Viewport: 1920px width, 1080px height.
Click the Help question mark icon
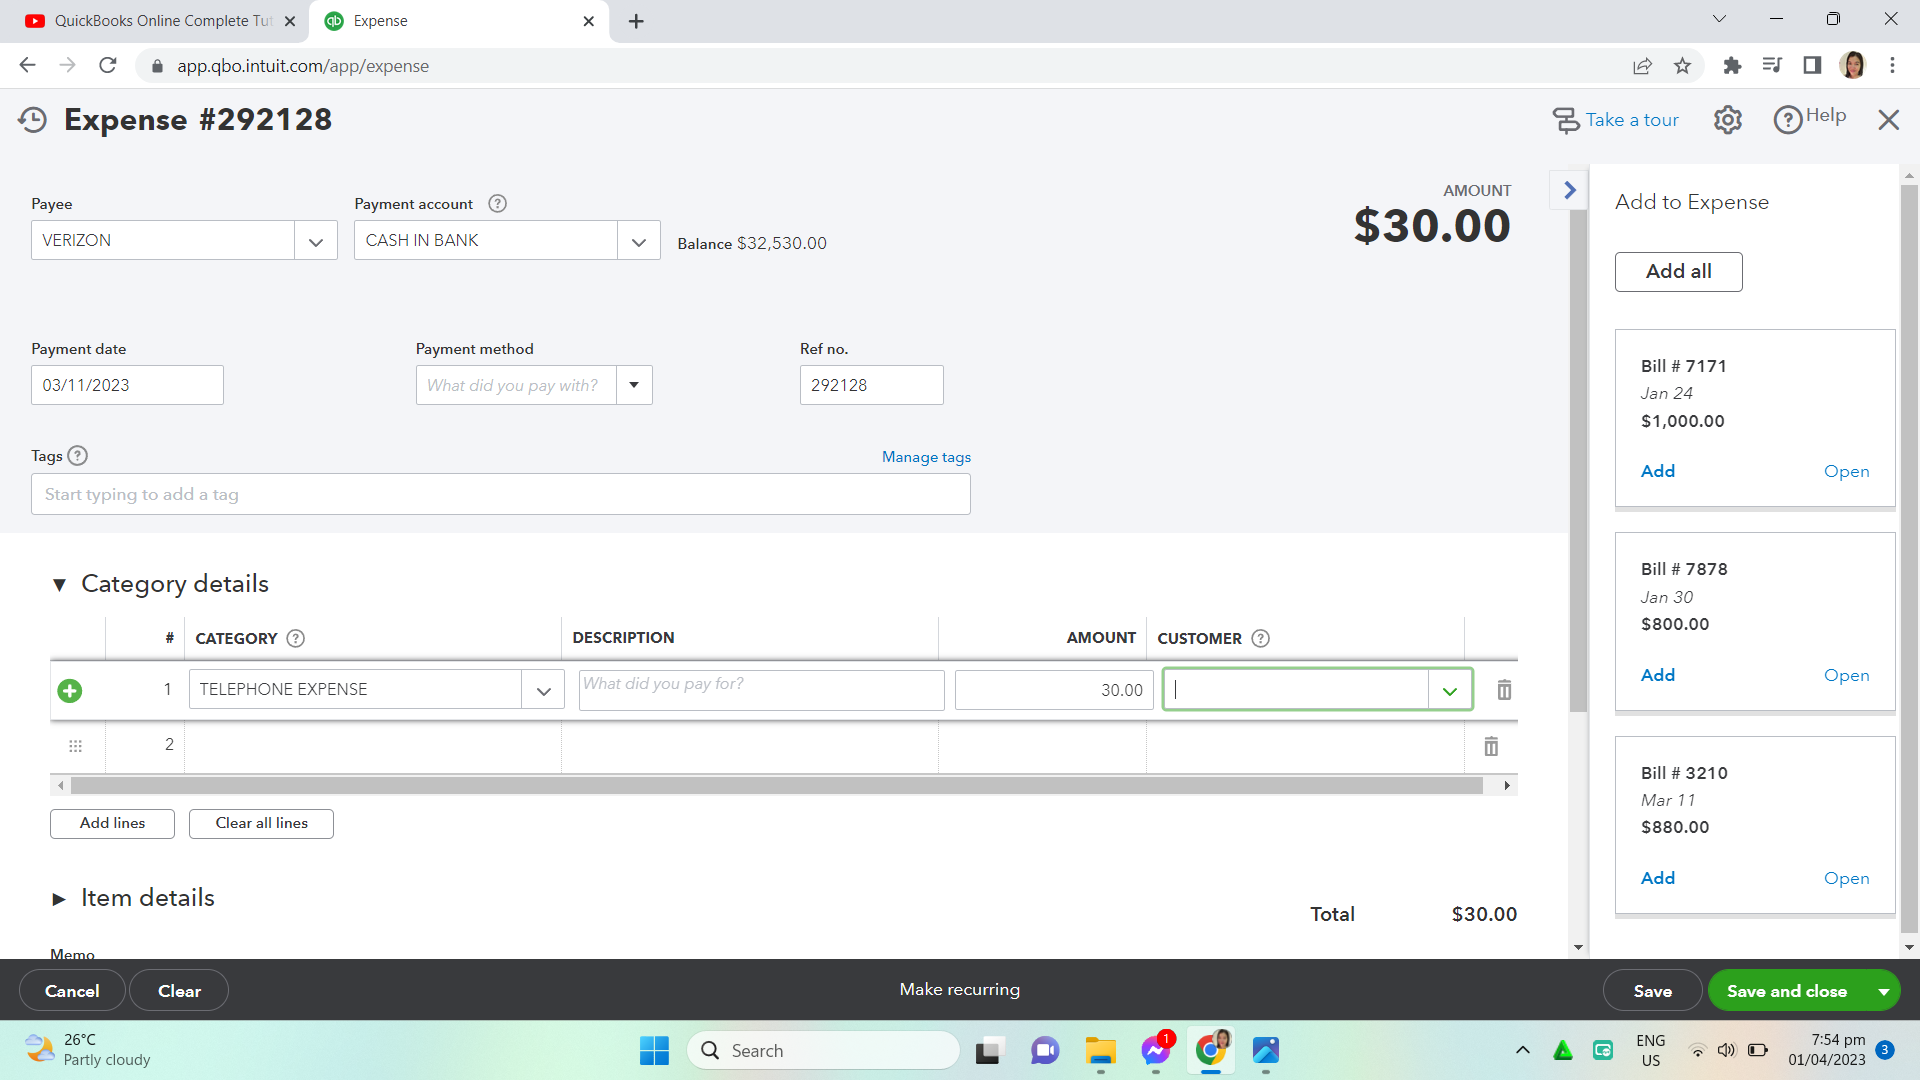[1787, 120]
